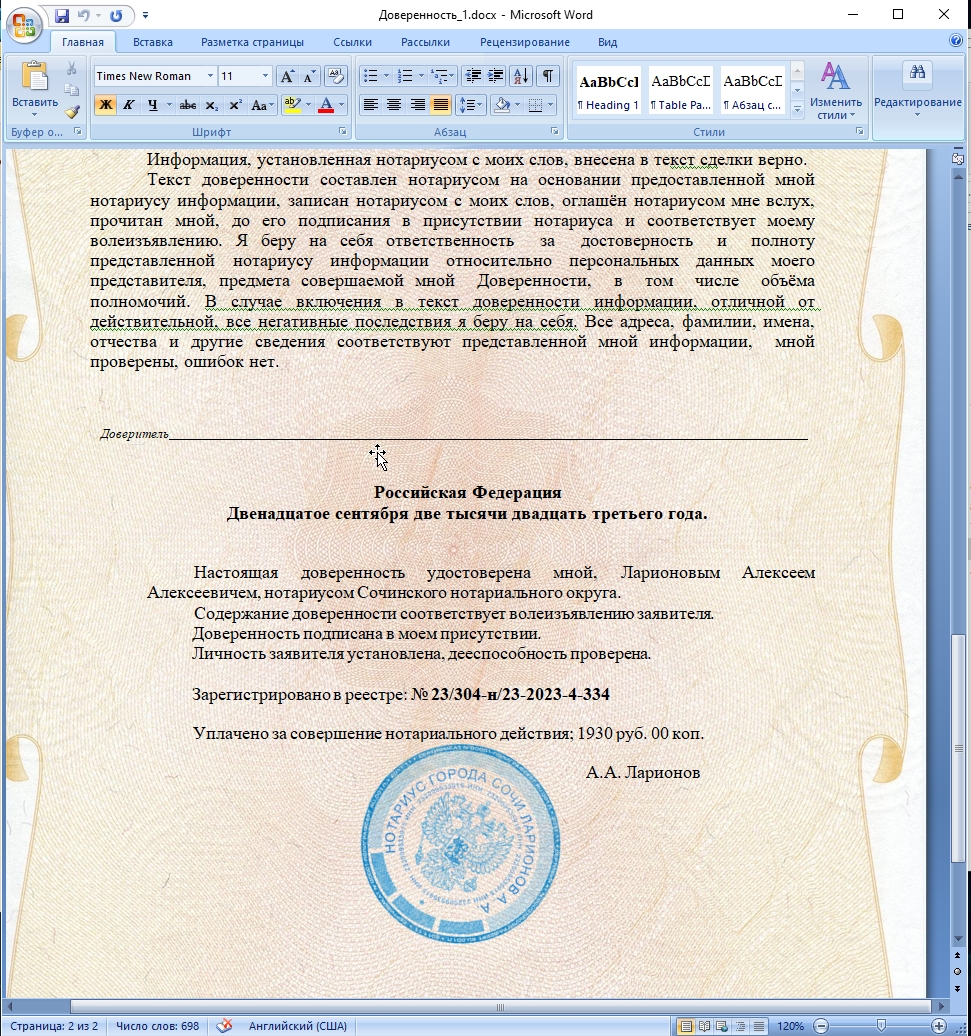Open borders dropdown
The height and width of the screenshot is (1036, 971).
(550, 105)
